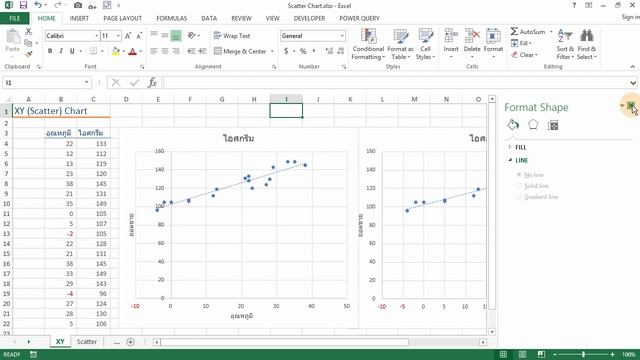Switch to the INSERT ribbon tab
This screenshot has height=360, width=640.
tap(79, 18)
